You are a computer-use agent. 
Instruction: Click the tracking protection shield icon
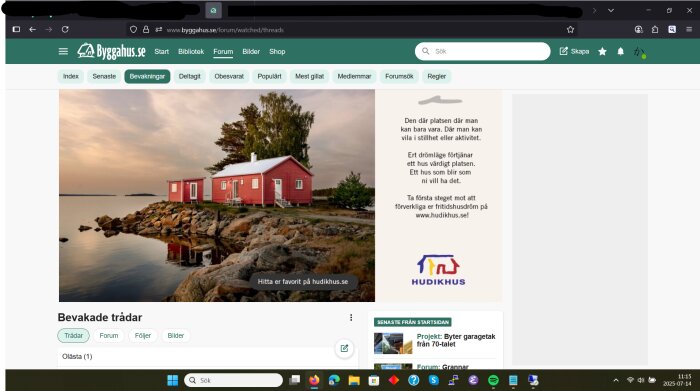pyautogui.click(x=133, y=29)
